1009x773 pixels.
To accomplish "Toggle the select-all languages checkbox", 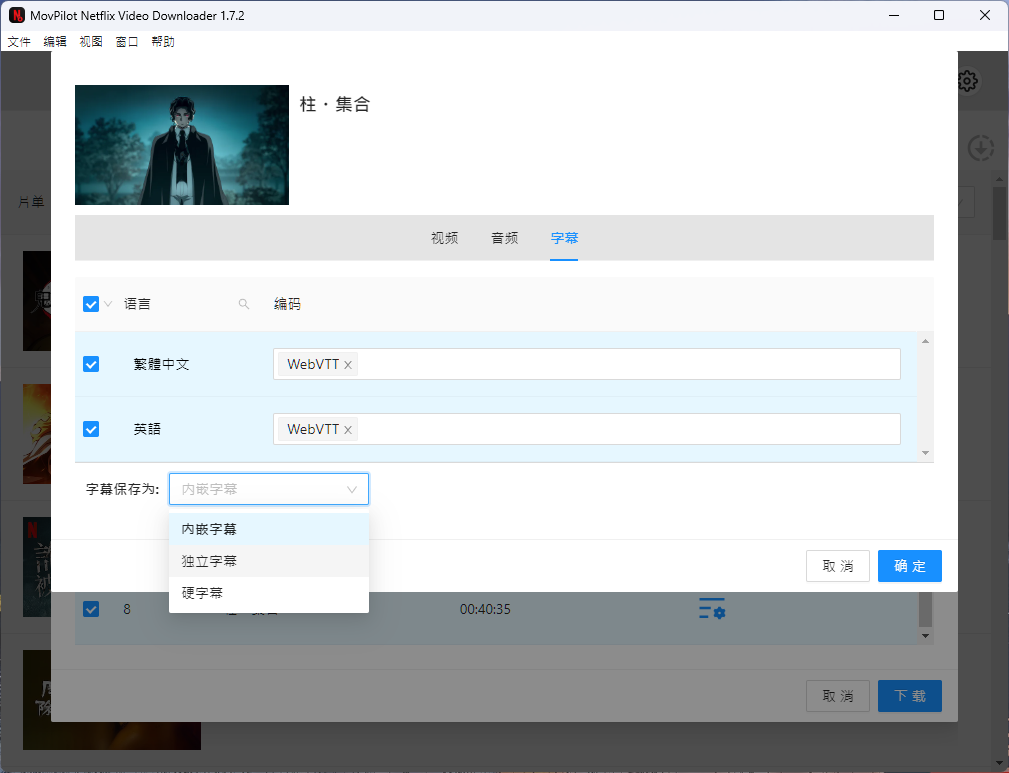I will (91, 304).
